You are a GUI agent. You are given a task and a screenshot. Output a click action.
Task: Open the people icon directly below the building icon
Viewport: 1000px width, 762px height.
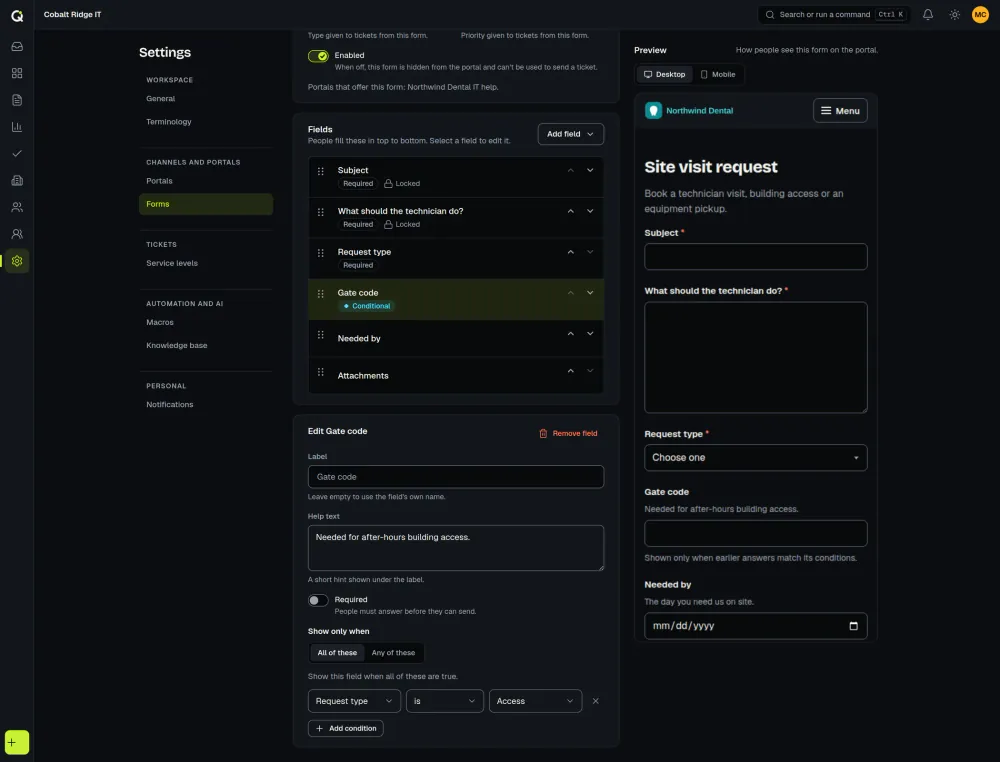[x=17, y=207]
